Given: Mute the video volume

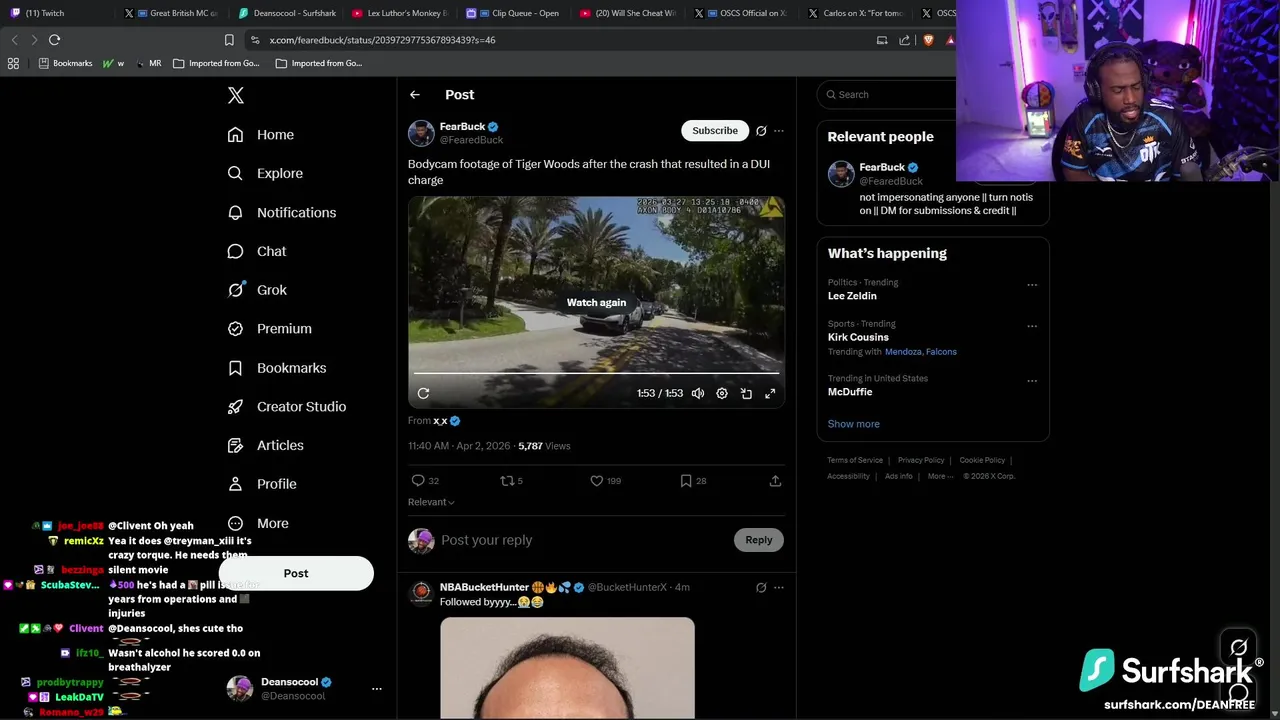Looking at the screenshot, I should 698,394.
